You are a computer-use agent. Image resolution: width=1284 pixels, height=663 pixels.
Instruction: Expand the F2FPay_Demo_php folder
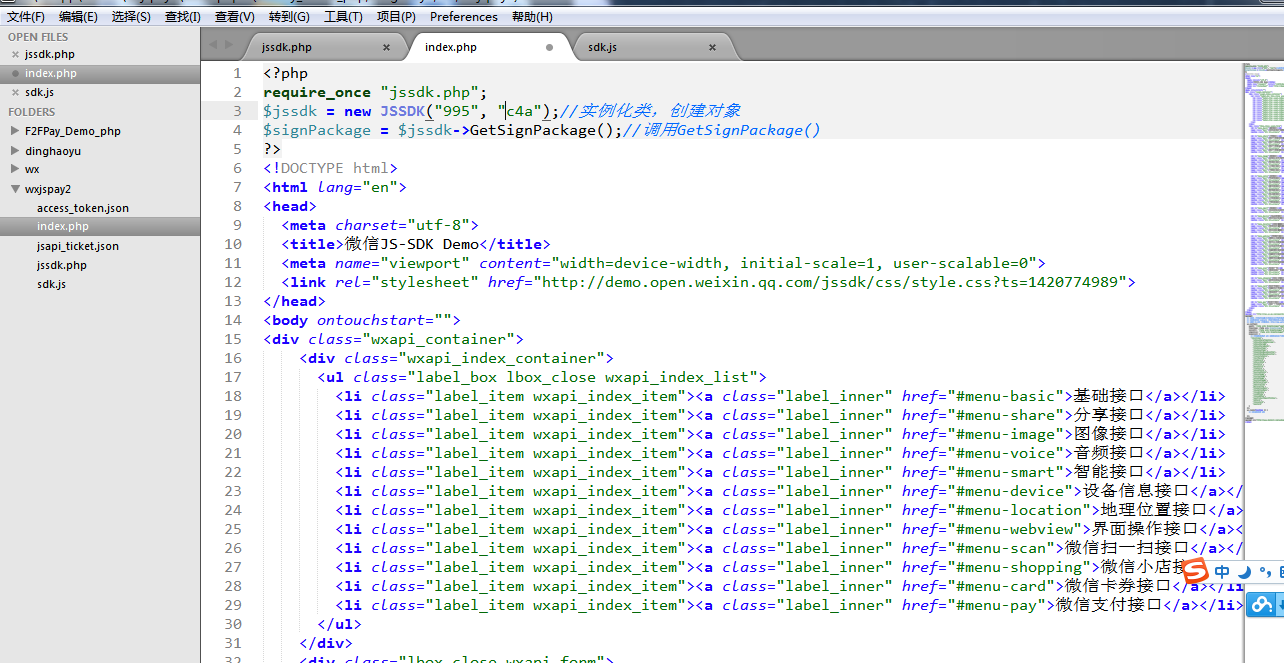coord(14,131)
